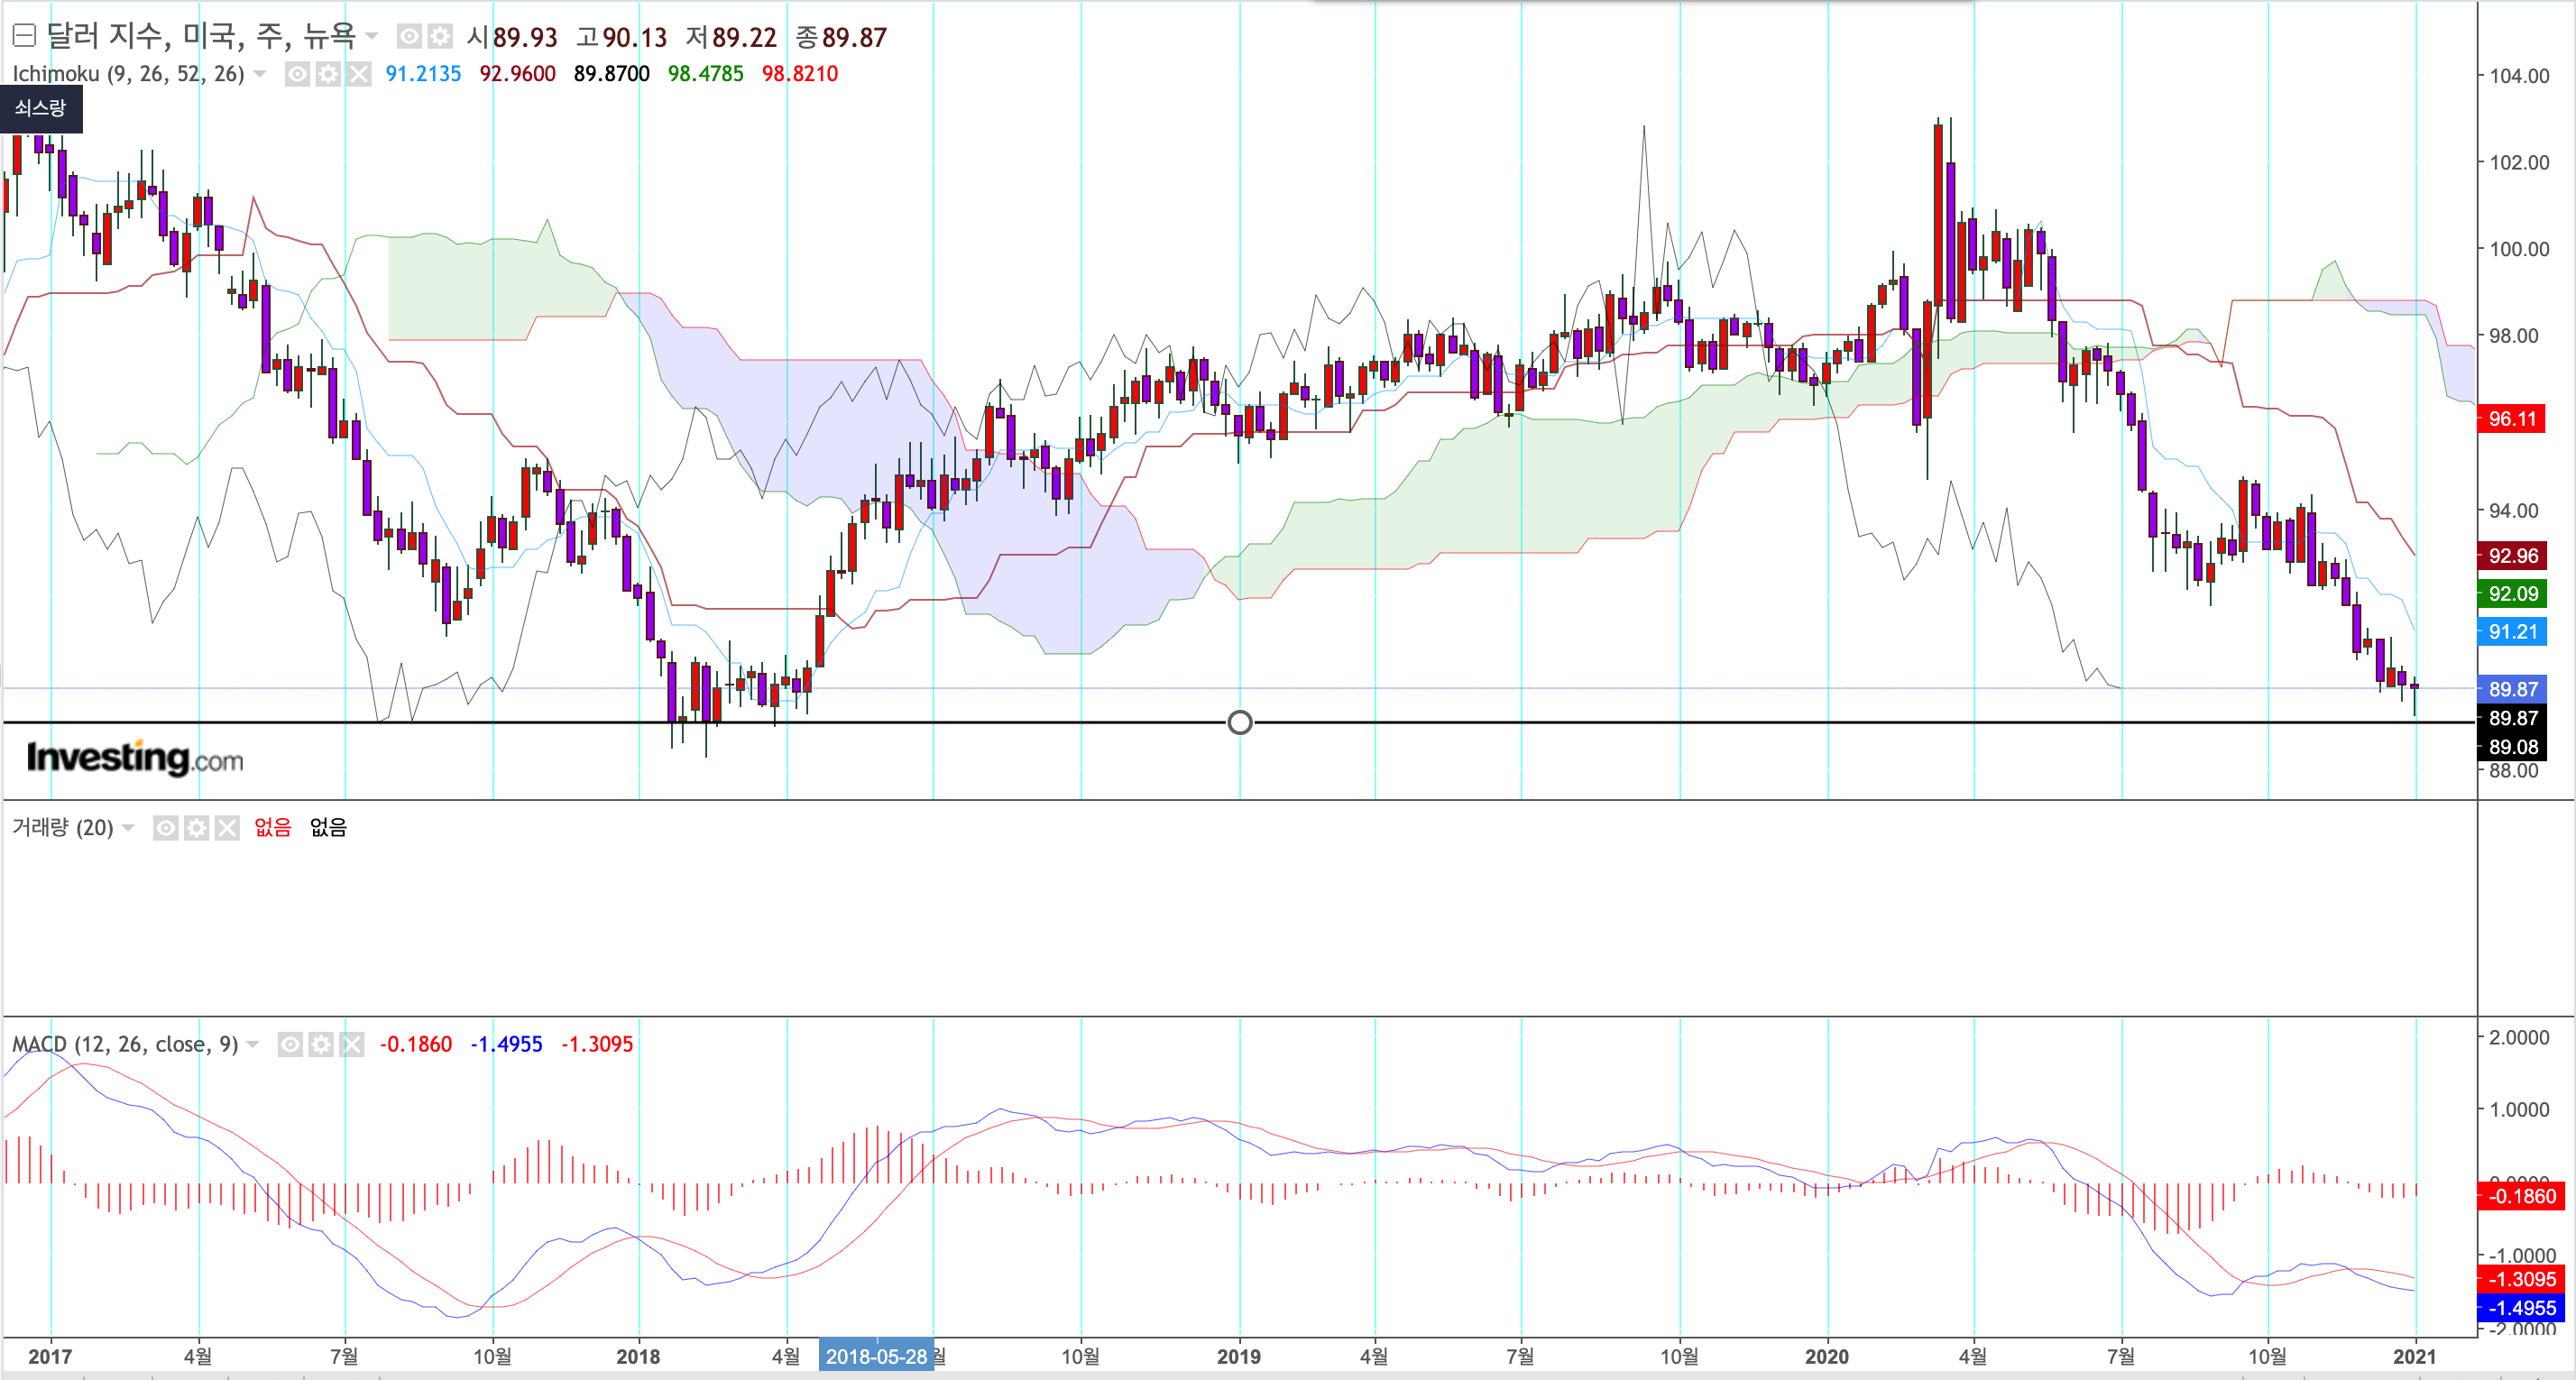The image size is (2576, 1380).
Task: Toggle the 거래량 volume visibility eye
Action: coord(166,828)
